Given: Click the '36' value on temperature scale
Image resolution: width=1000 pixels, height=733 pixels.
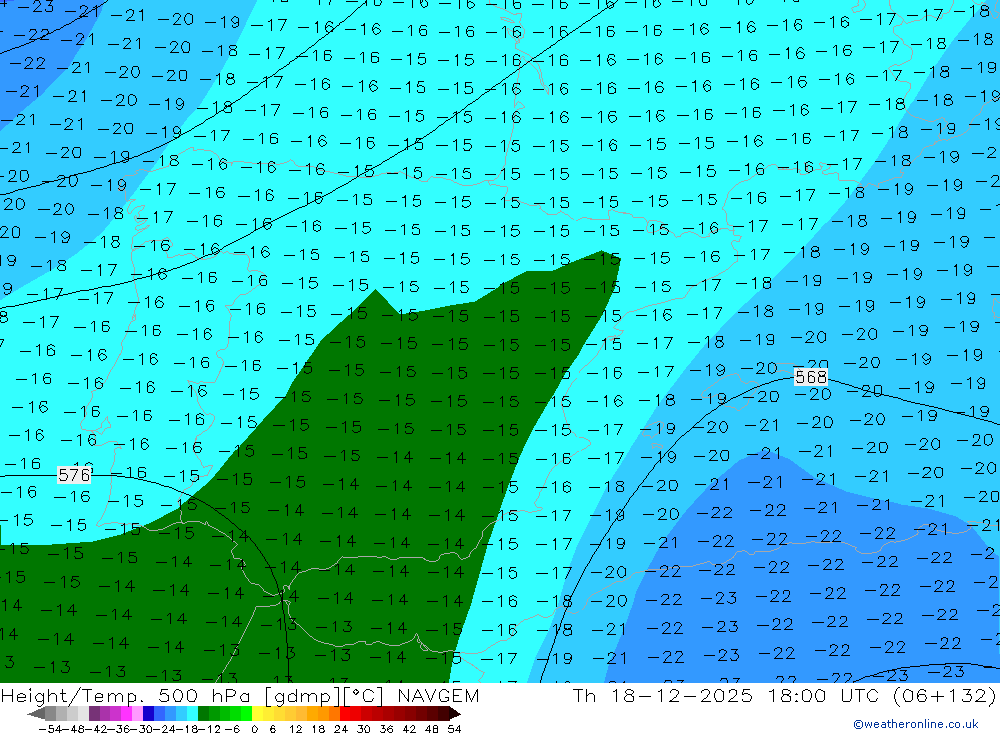Looking at the screenshot, I should click(386, 729).
